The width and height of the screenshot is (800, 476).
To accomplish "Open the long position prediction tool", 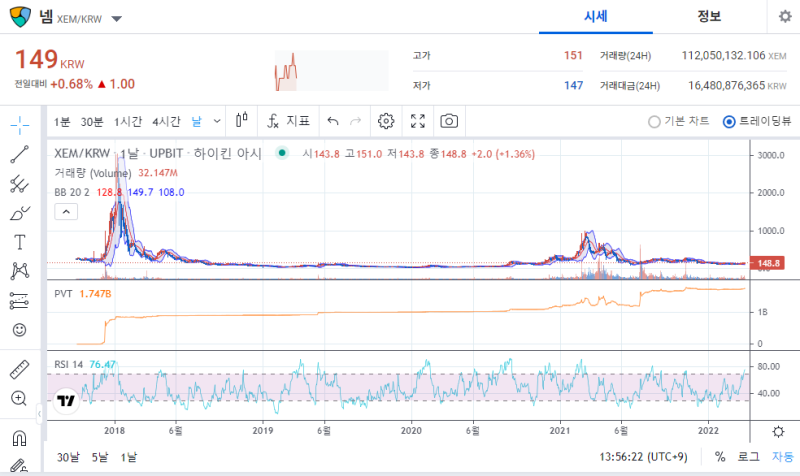I will [x=20, y=300].
